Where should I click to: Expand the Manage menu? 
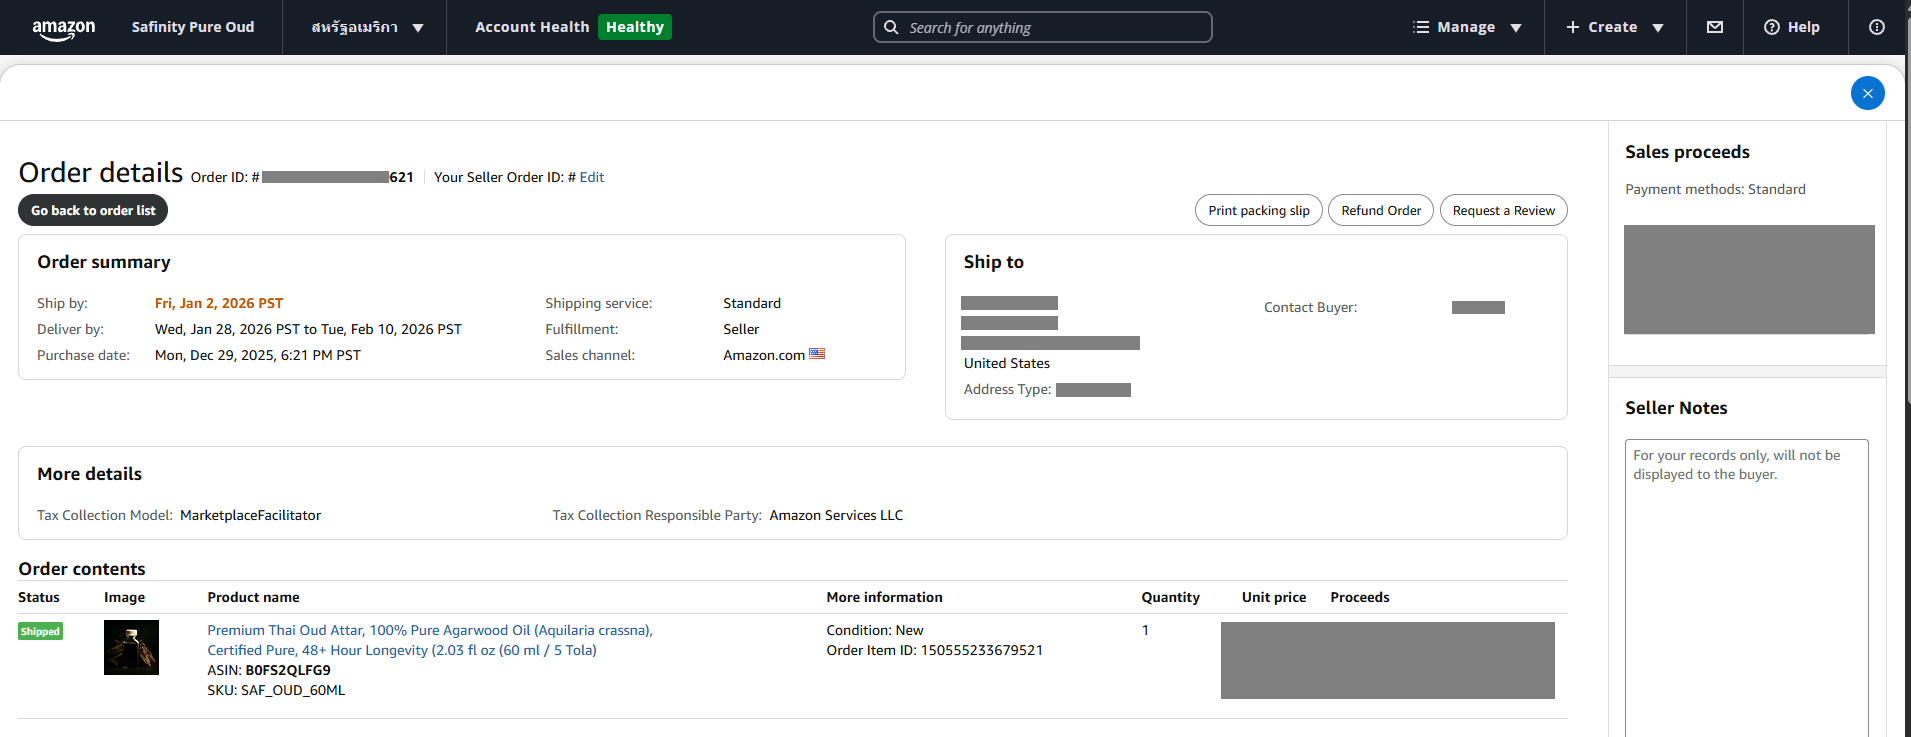(x=1467, y=27)
